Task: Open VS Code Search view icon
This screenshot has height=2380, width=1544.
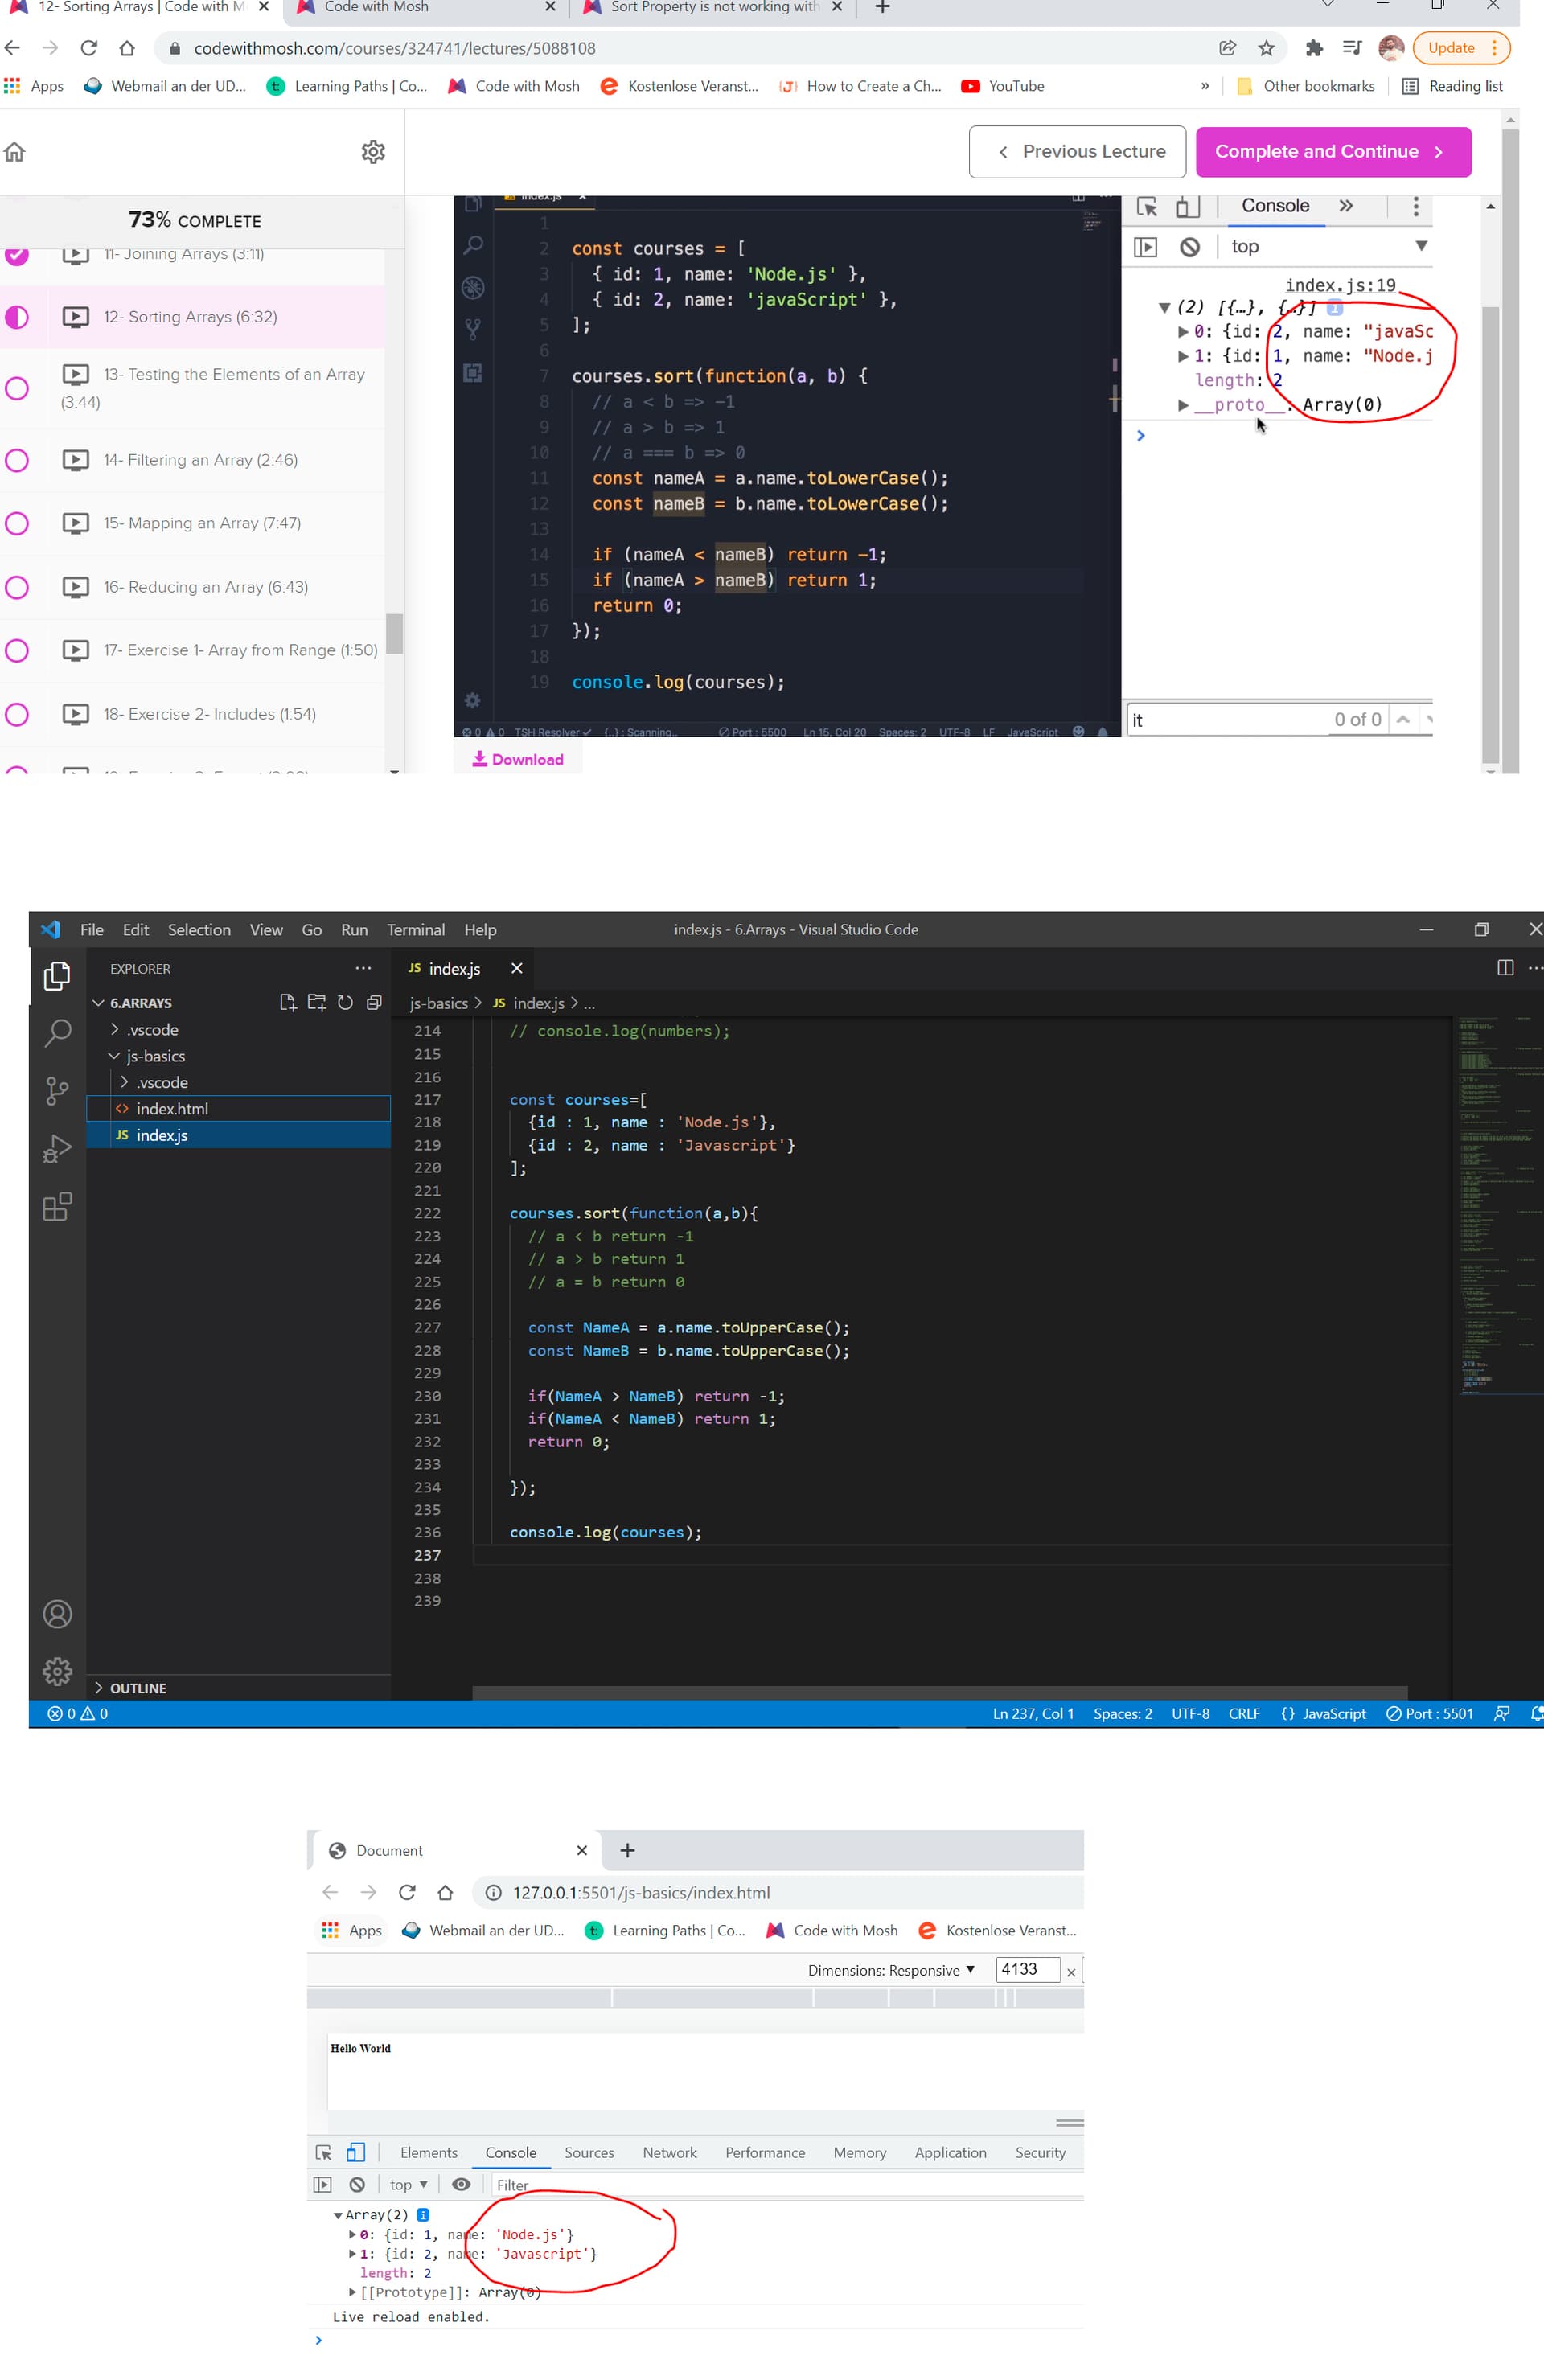Action: coord(57,1032)
